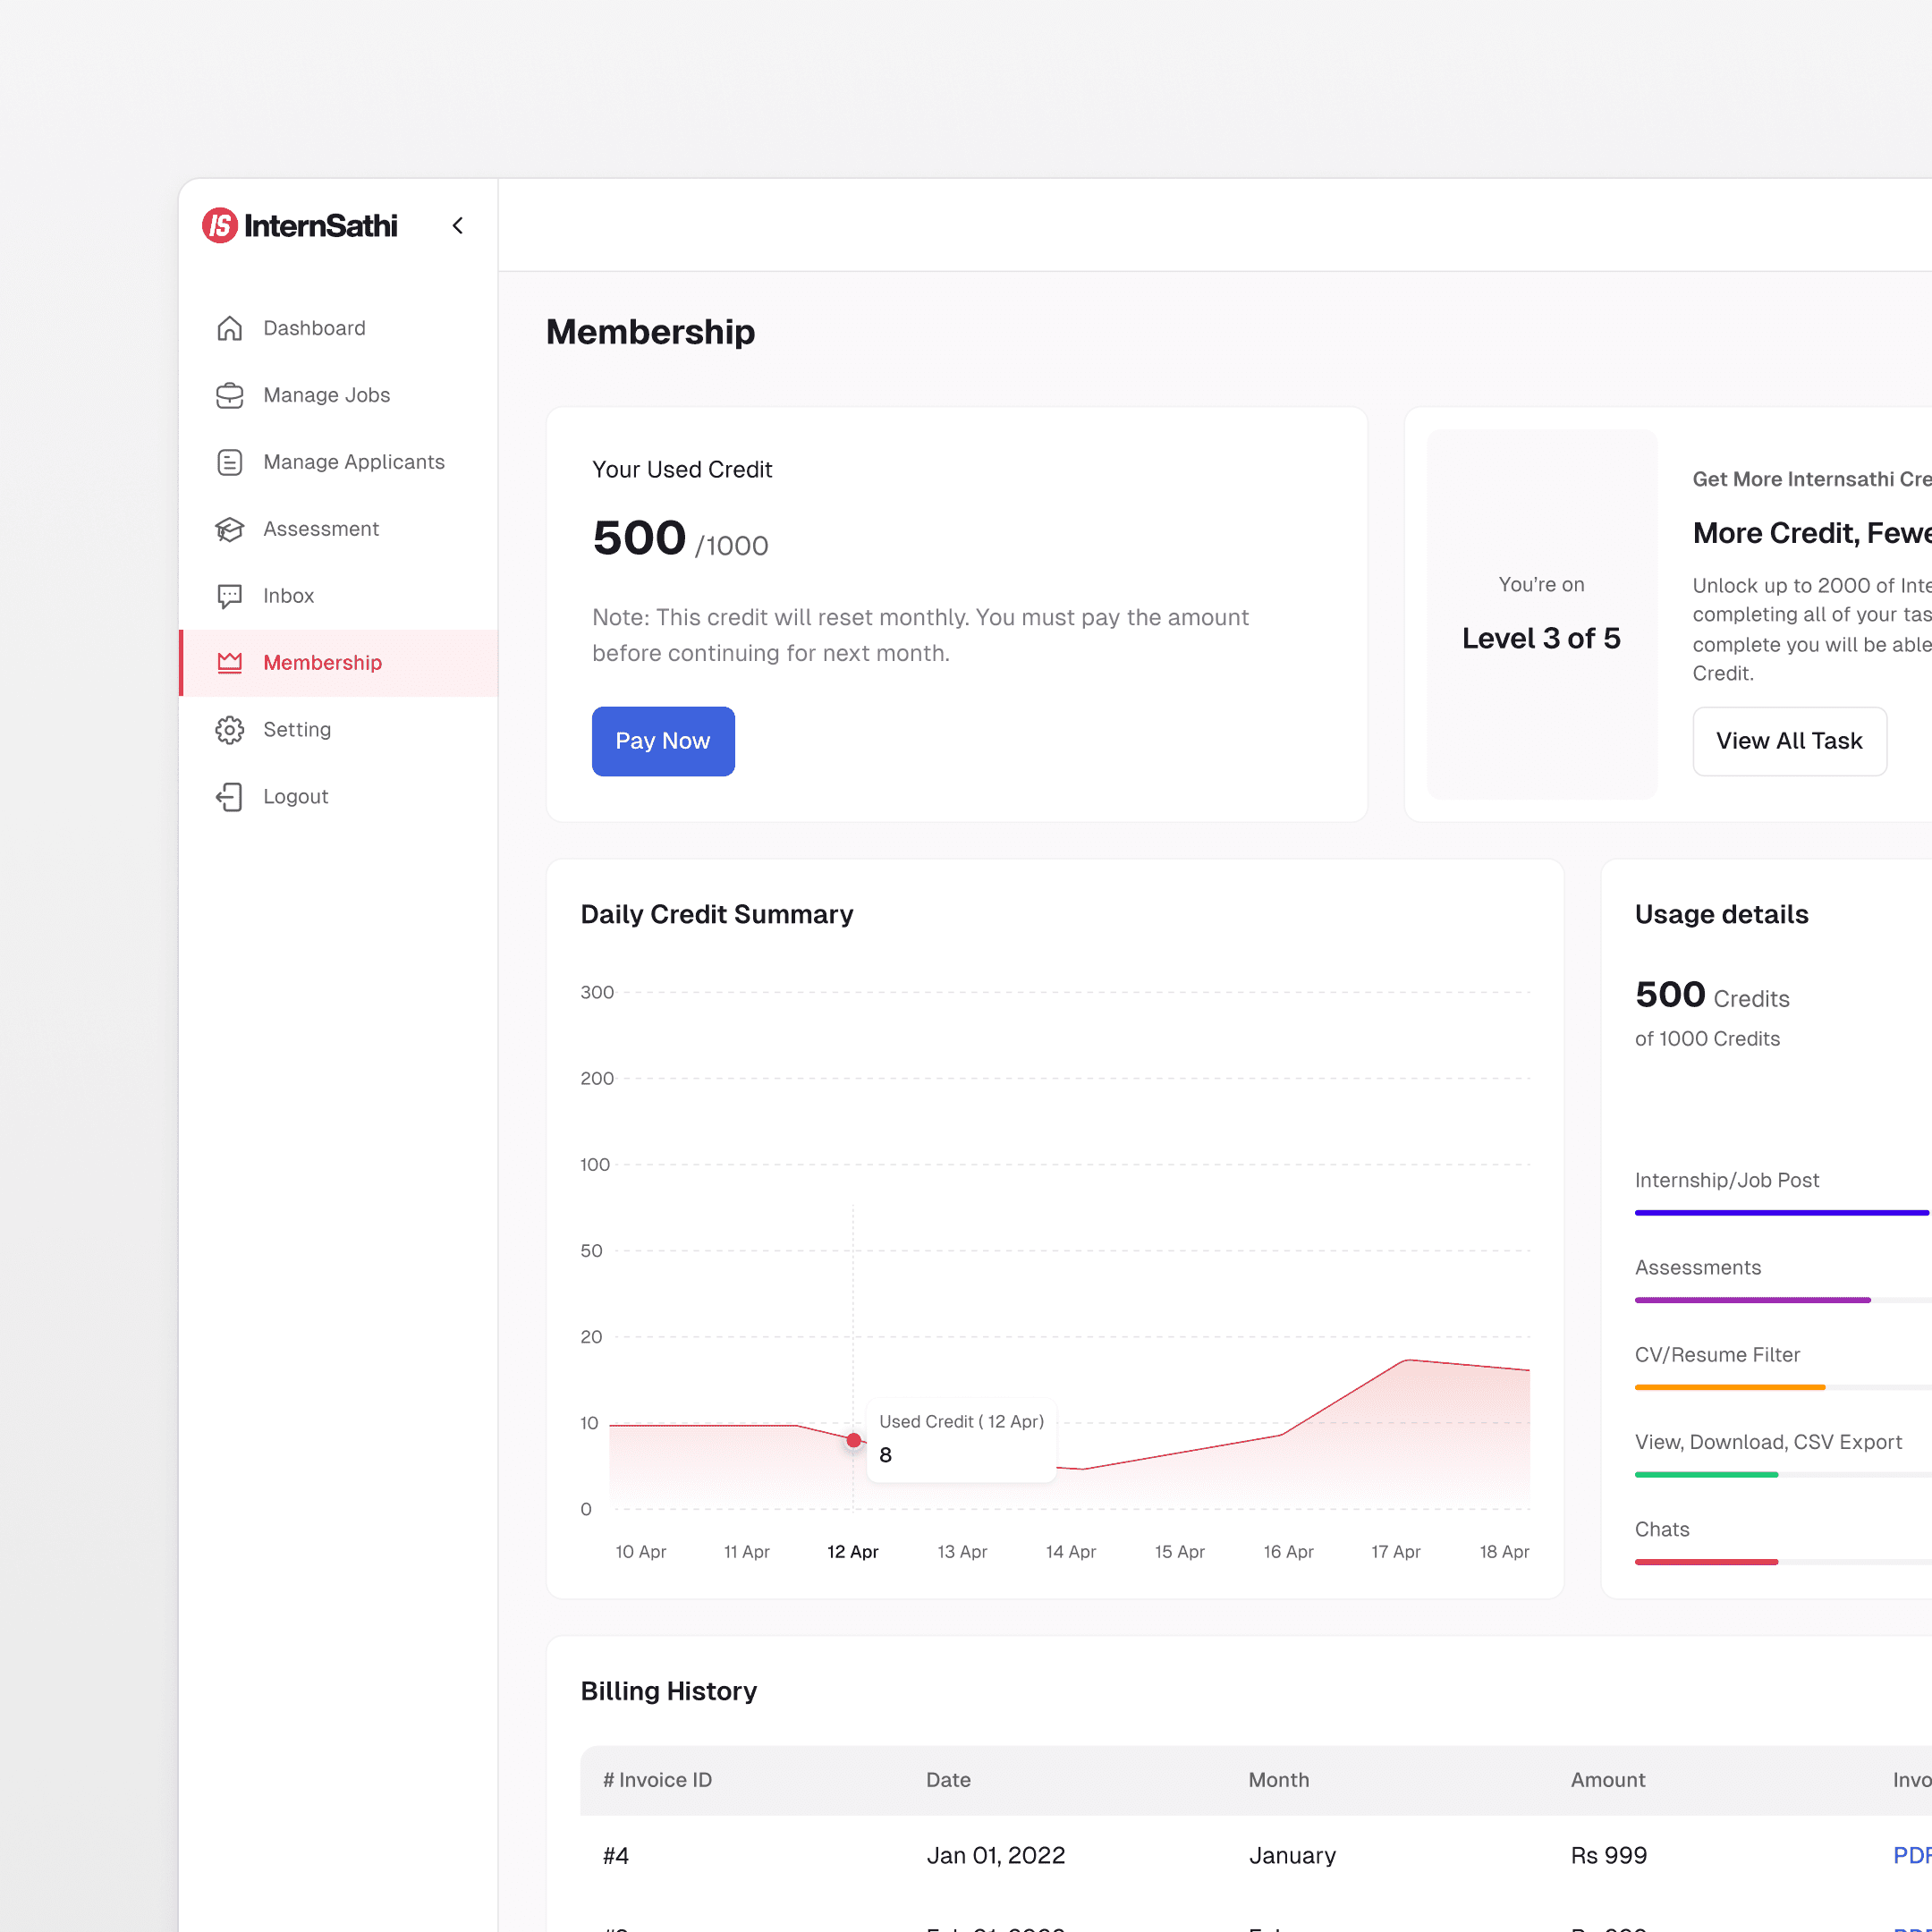Collapse the sidebar with the chevron arrow

coord(458,226)
